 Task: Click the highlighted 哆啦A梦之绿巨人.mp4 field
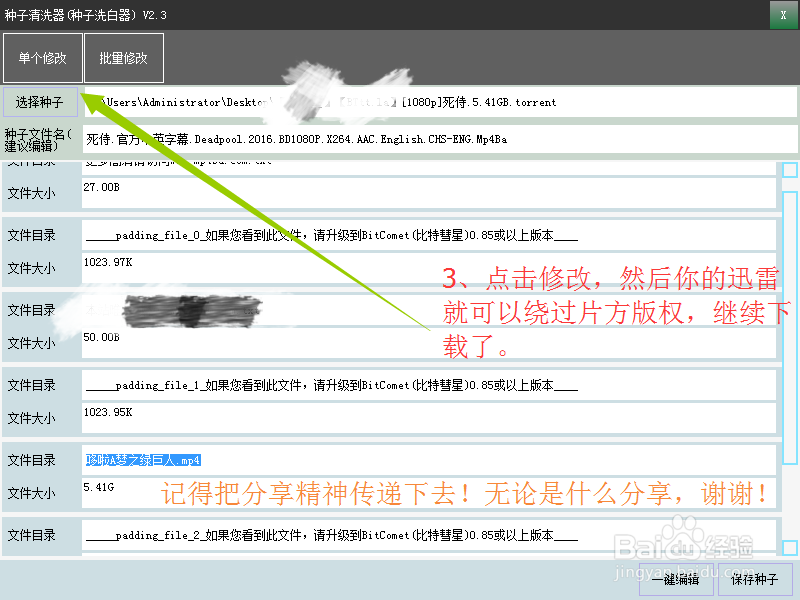429,460
